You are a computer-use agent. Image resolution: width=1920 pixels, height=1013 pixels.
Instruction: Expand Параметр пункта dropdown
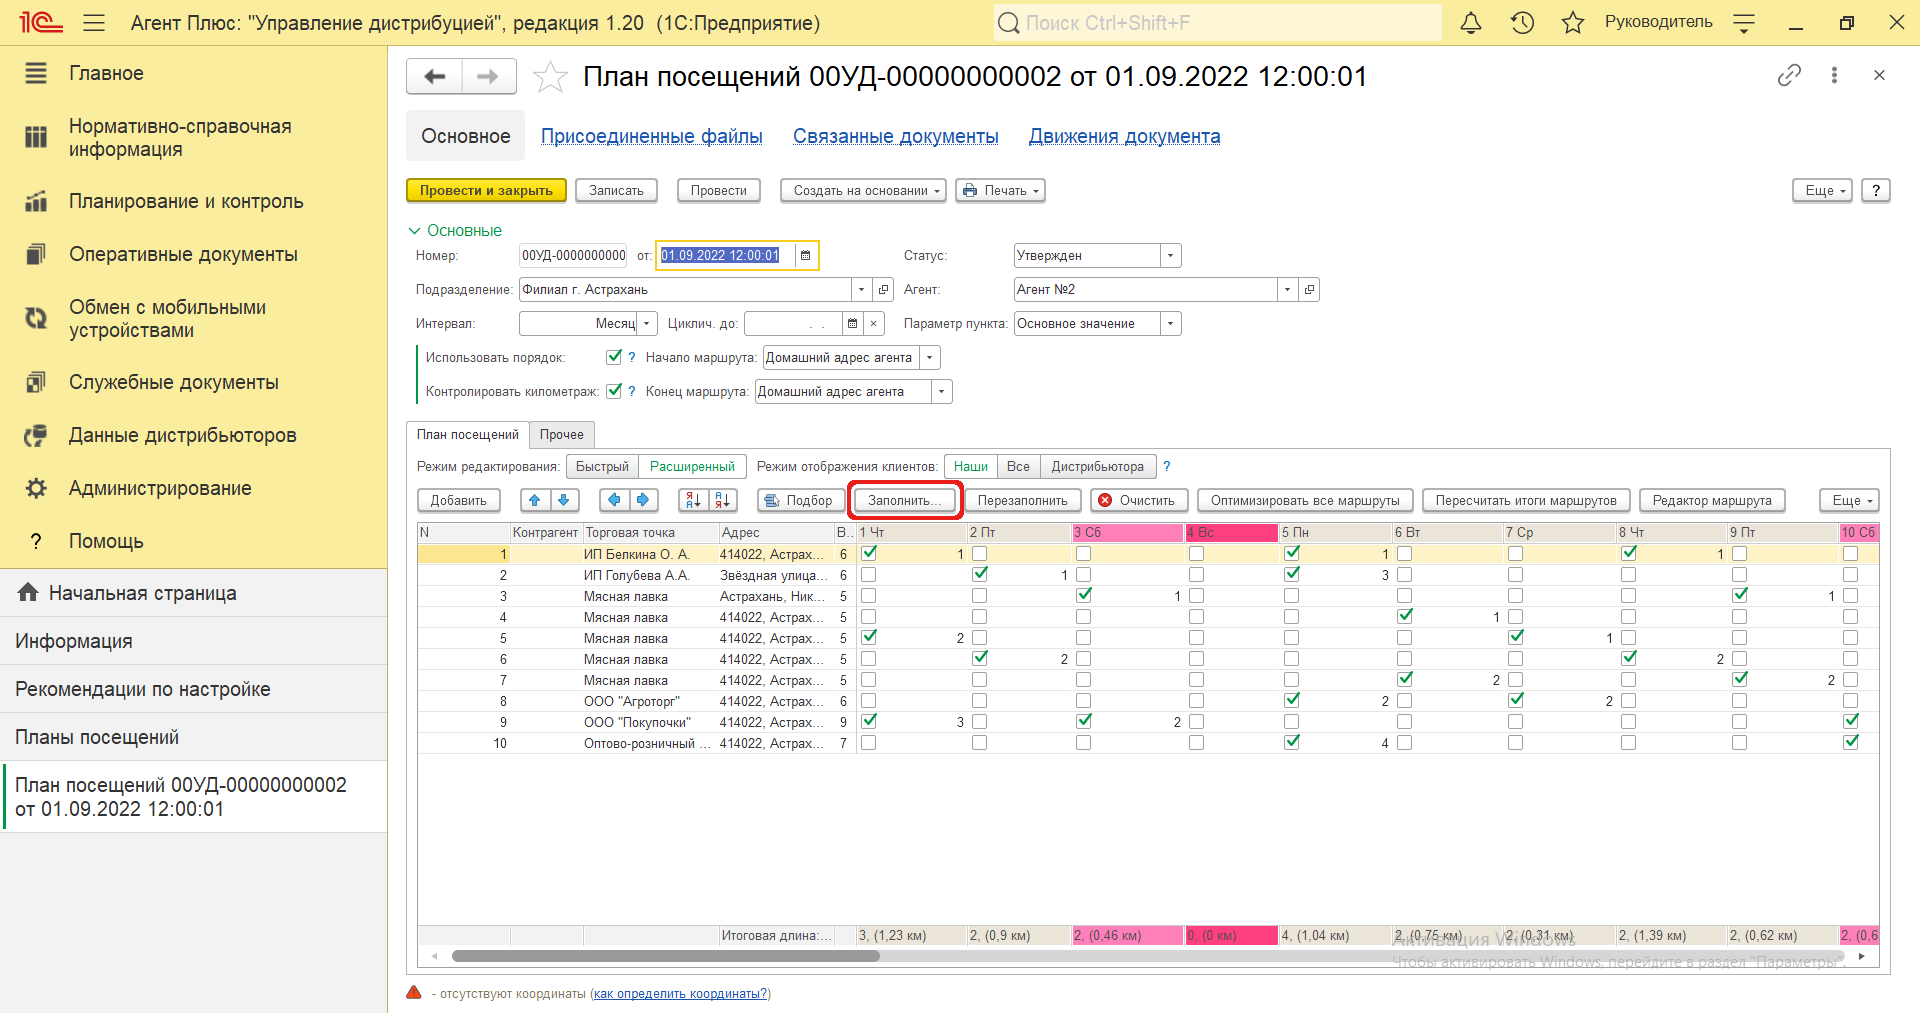point(1171,323)
